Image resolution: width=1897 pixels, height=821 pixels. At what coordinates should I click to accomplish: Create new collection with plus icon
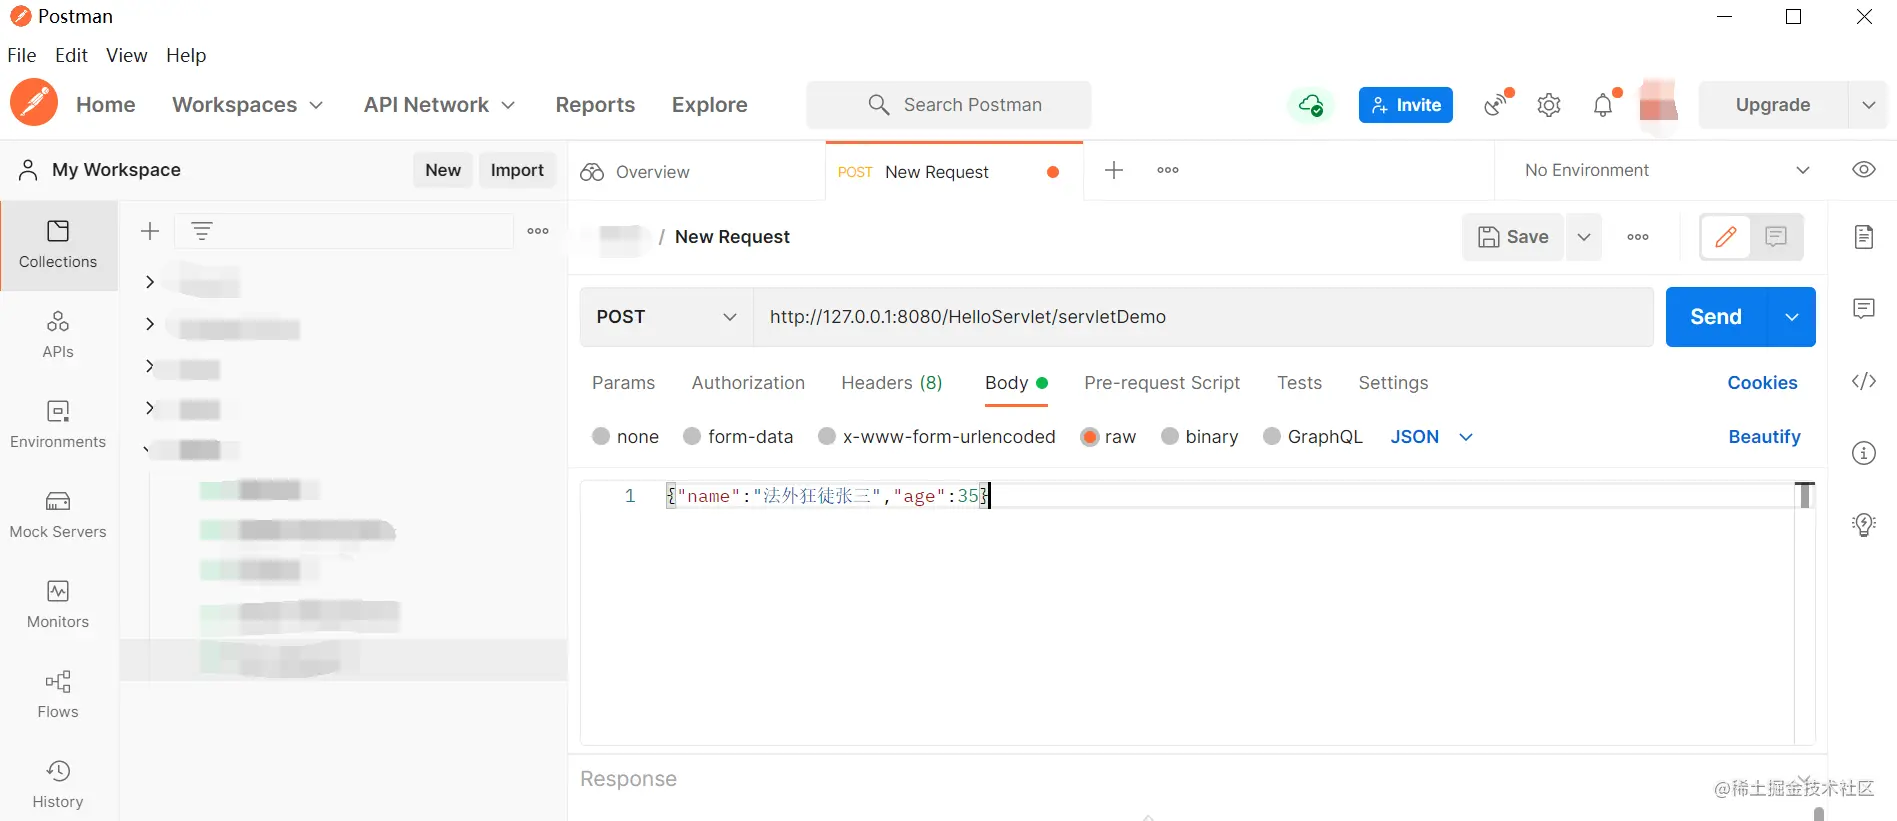coord(150,231)
